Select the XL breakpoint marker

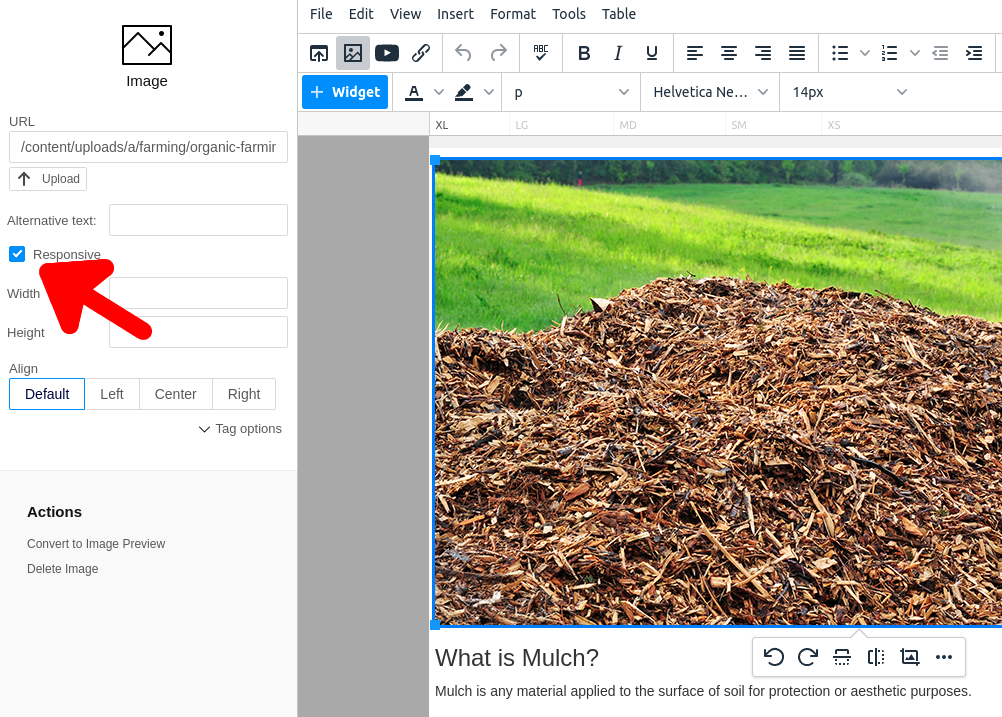coord(442,125)
